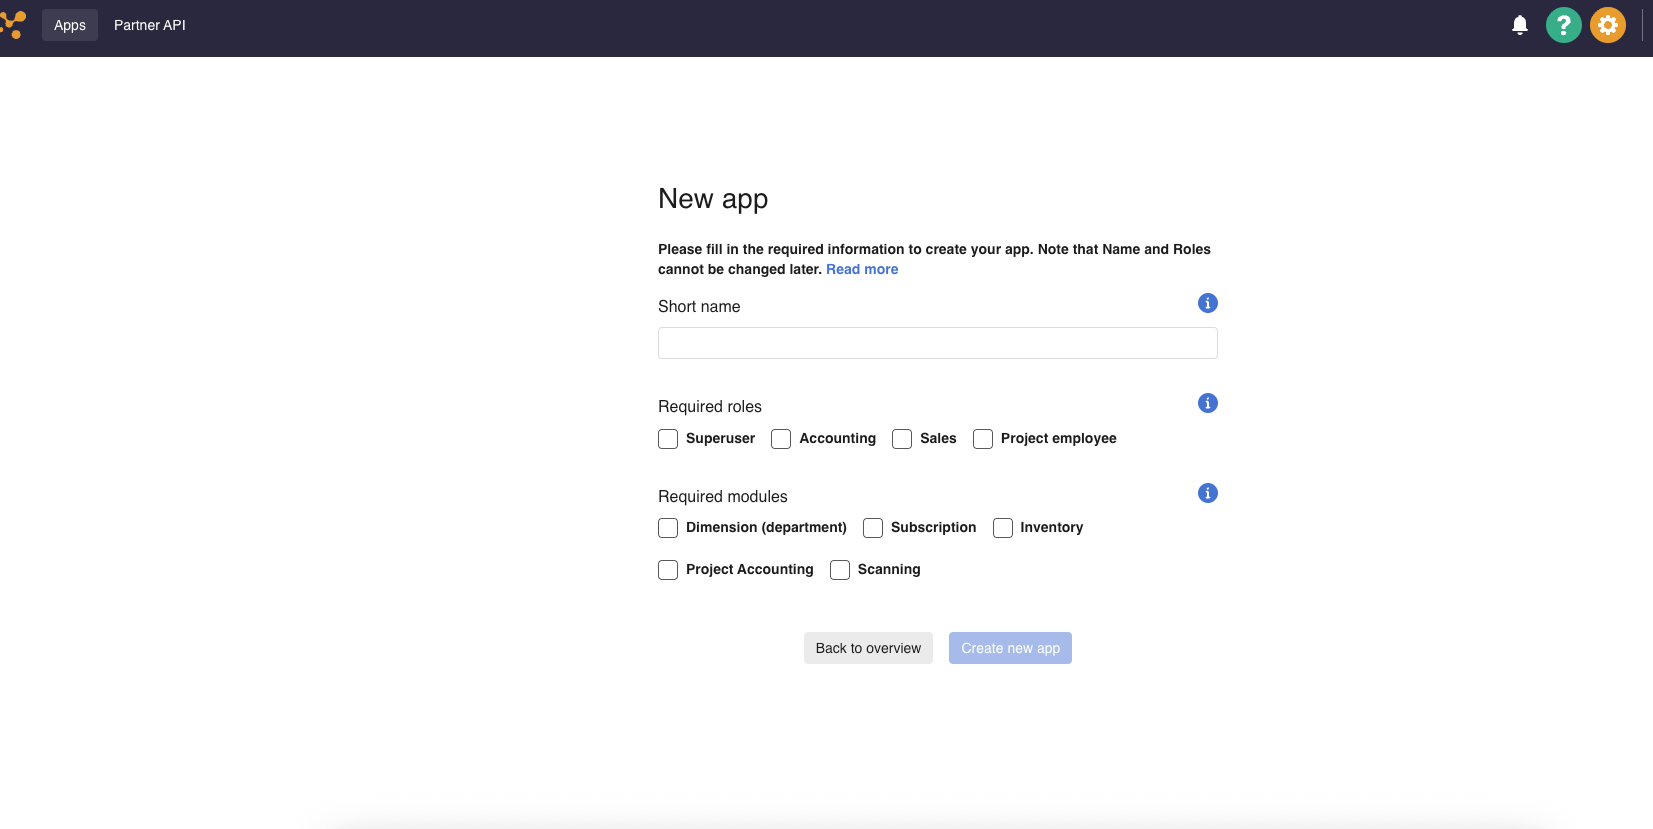Open the notifications bell
Image resolution: width=1653 pixels, height=829 pixels.
(x=1519, y=25)
